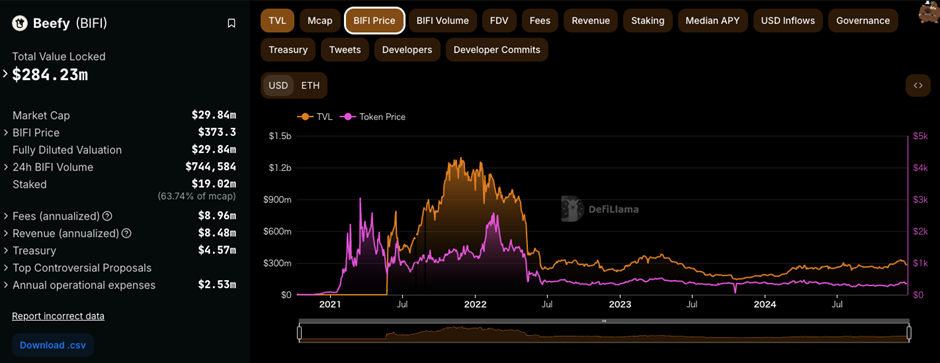Toggle the TVL chart metric
Viewport: 940px width, 363px height.
pyautogui.click(x=277, y=20)
